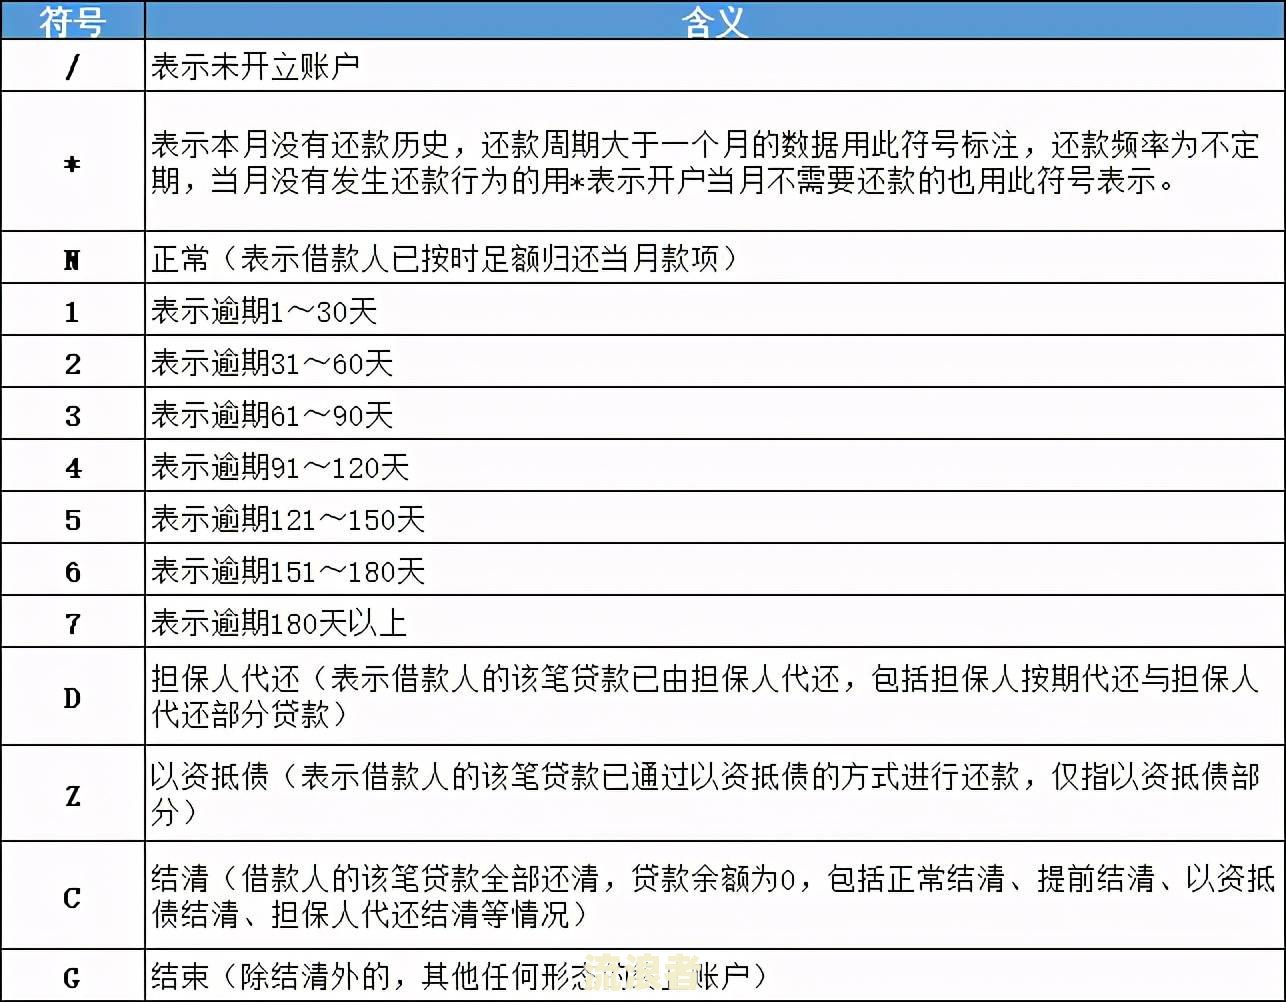Viewport: 1286px width, 1002px height.
Task: Click the 含义 column header
Action: (x=715, y=20)
